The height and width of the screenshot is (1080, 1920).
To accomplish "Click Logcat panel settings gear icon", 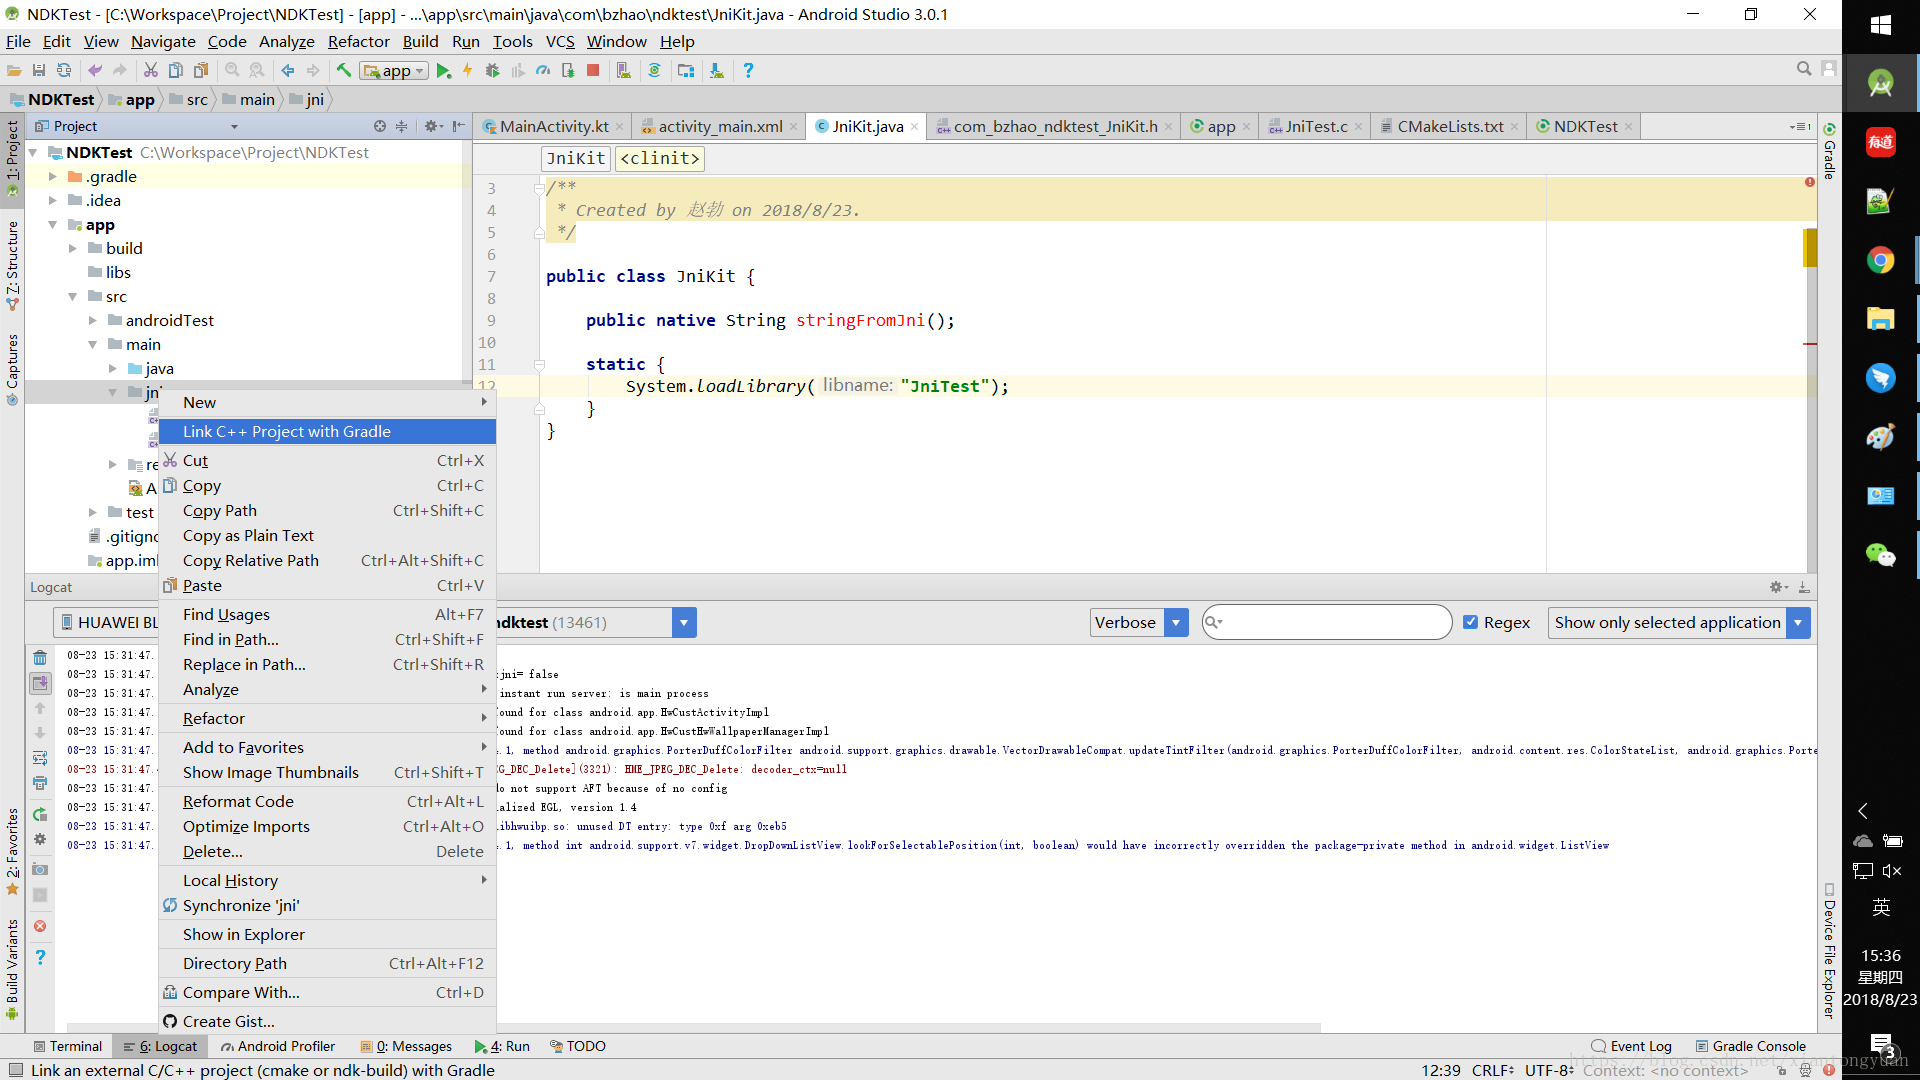I will (1776, 587).
